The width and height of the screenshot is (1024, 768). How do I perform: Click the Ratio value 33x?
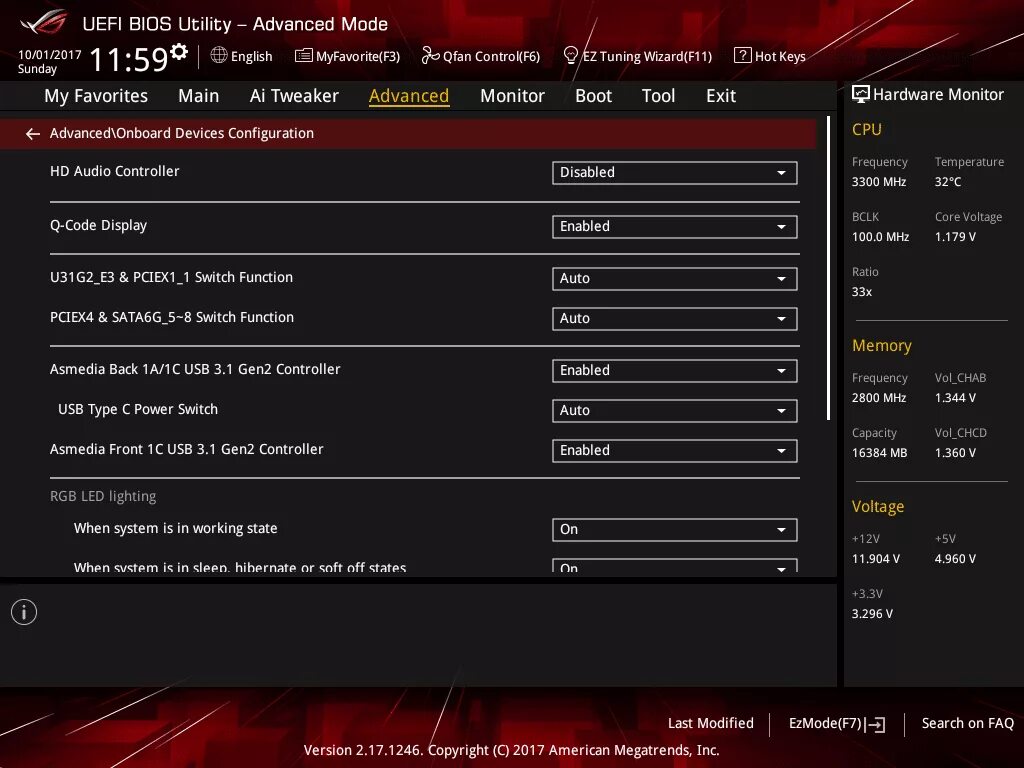click(861, 292)
